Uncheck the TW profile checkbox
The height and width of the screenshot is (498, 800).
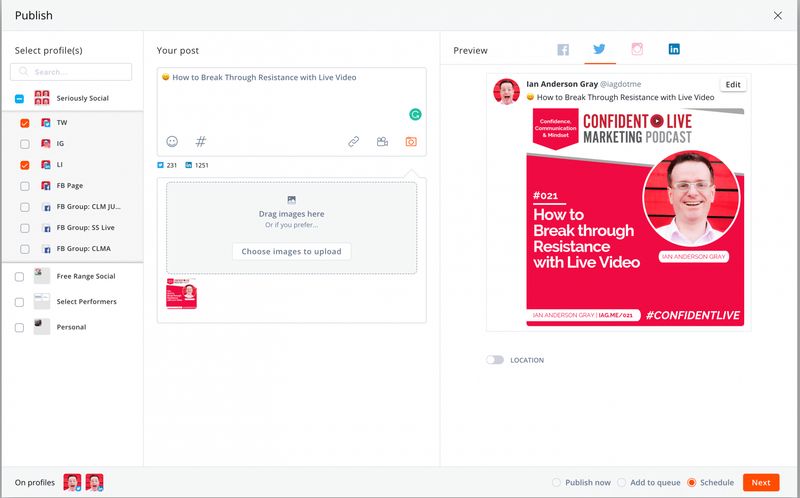(x=24, y=123)
